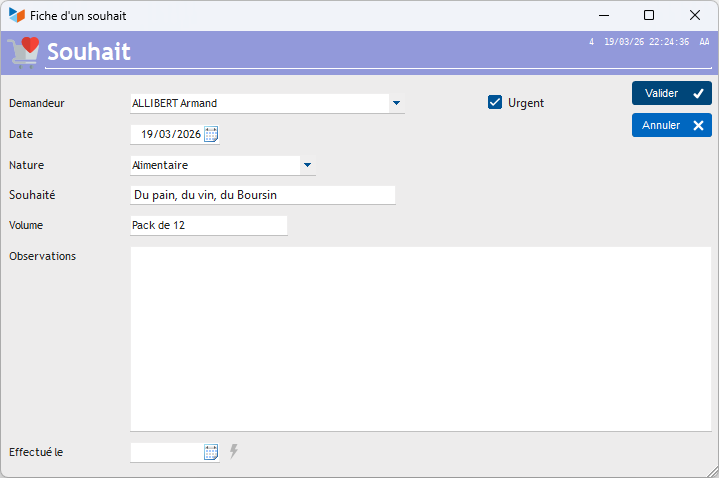The height and width of the screenshot is (478, 719).
Task: Uncheck the Urgent checkbox
Action: (x=495, y=102)
